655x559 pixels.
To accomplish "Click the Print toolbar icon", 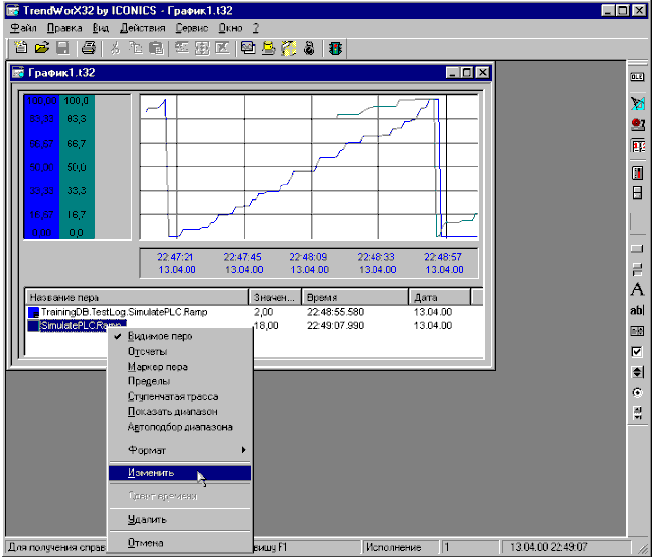I will [x=89, y=48].
